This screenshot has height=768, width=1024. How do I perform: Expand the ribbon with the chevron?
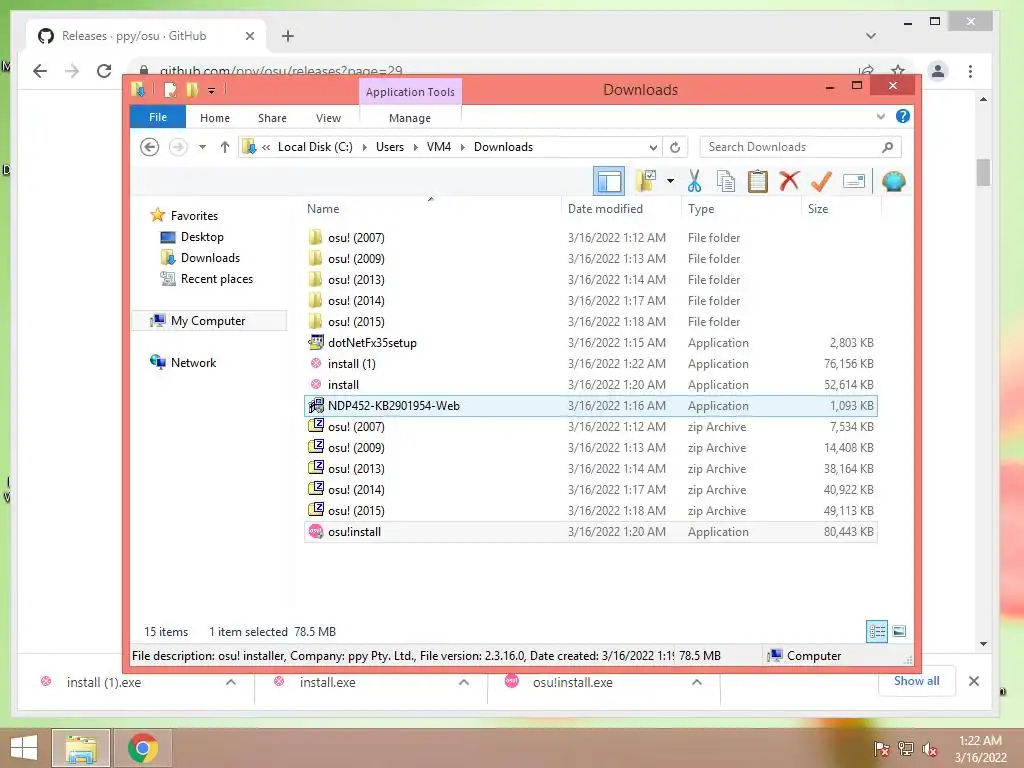880,117
